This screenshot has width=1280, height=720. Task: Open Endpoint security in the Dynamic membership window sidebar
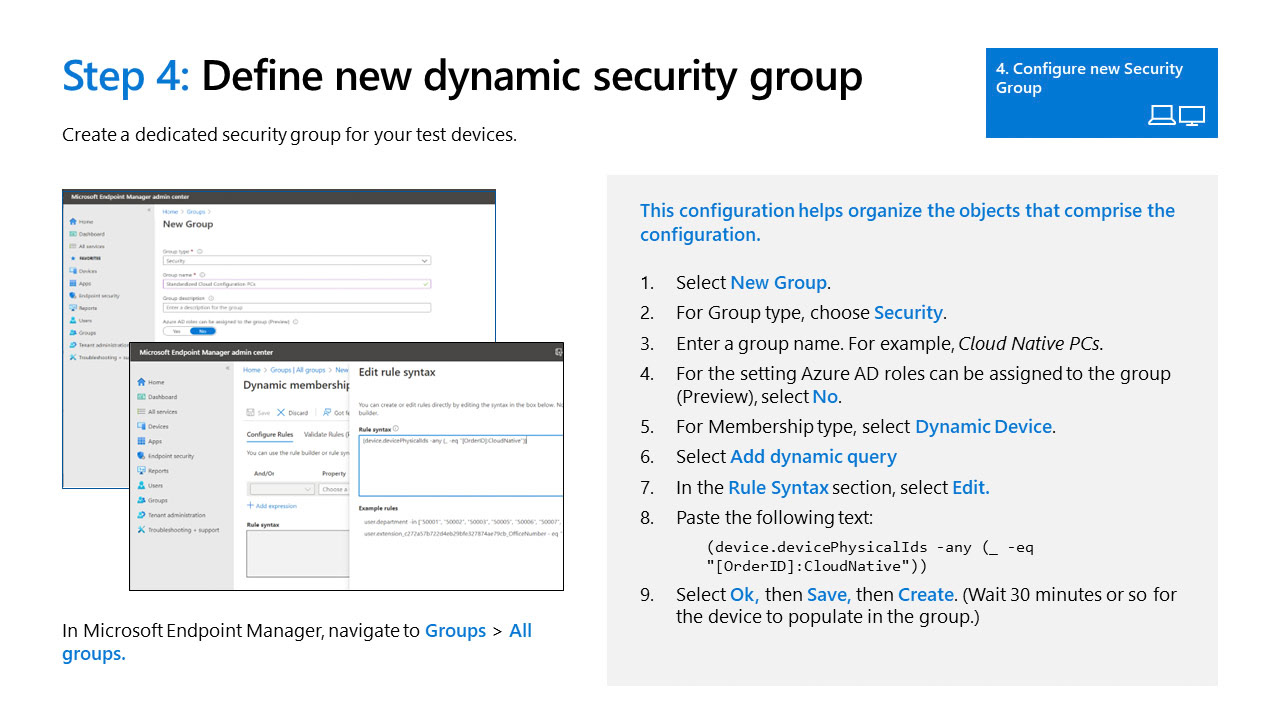click(165, 456)
